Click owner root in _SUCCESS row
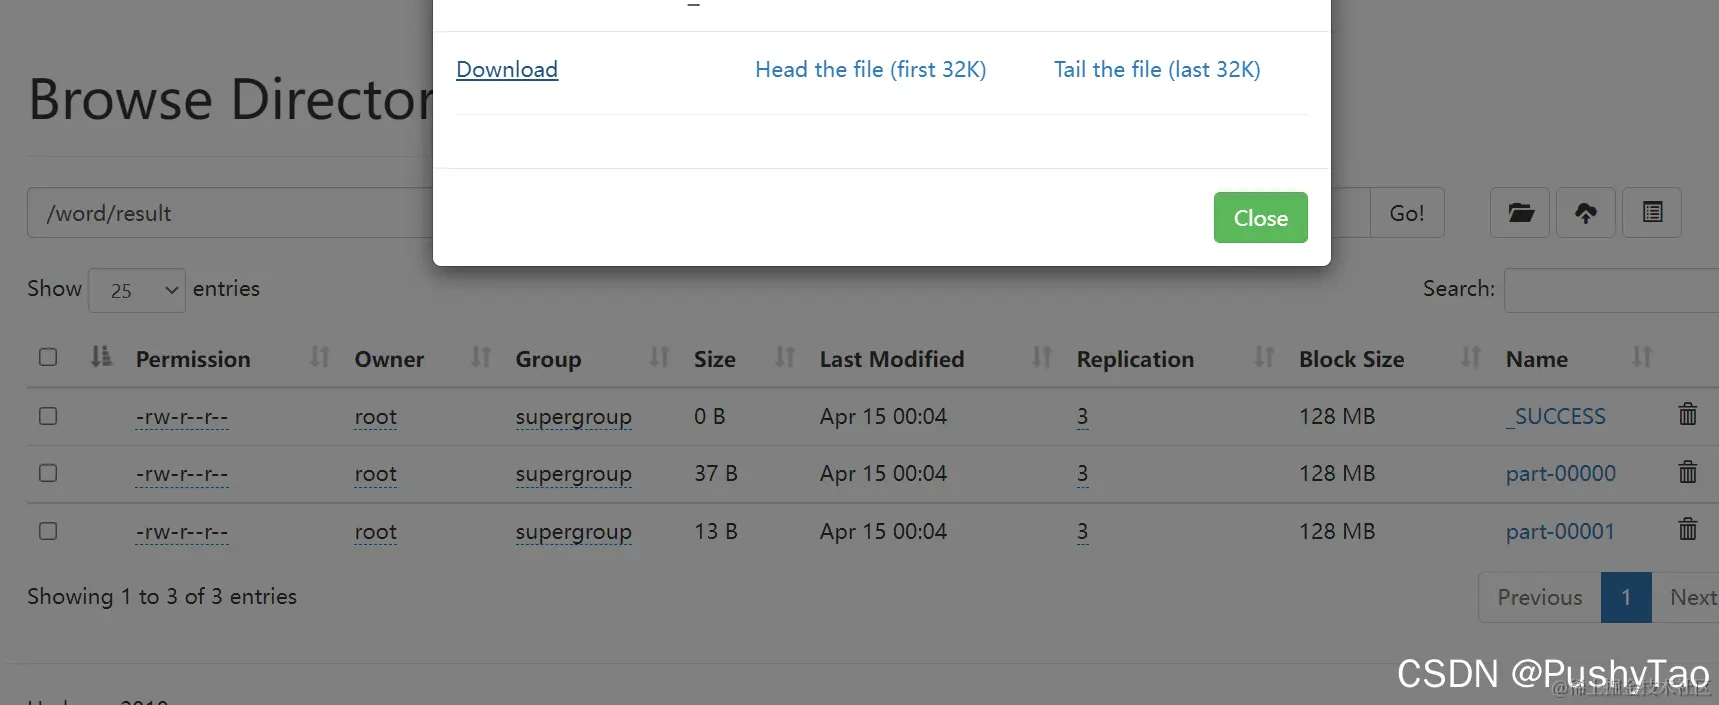This screenshot has height=705, width=1719. click(376, 417)
